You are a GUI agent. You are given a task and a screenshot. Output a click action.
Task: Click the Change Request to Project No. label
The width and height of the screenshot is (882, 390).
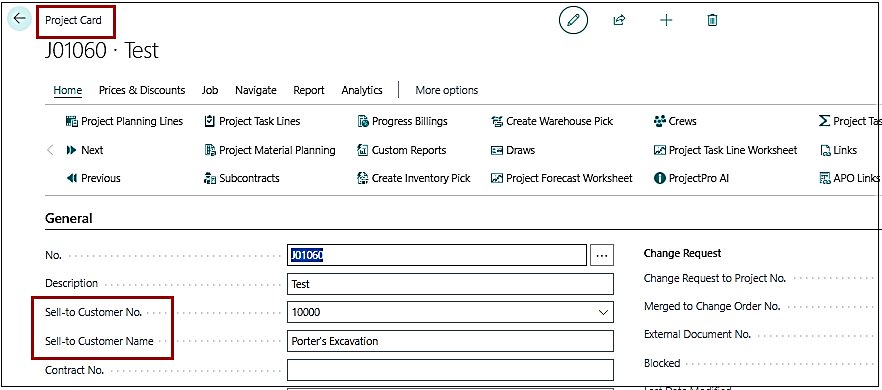pyautogui.click(x=714, y=278)
